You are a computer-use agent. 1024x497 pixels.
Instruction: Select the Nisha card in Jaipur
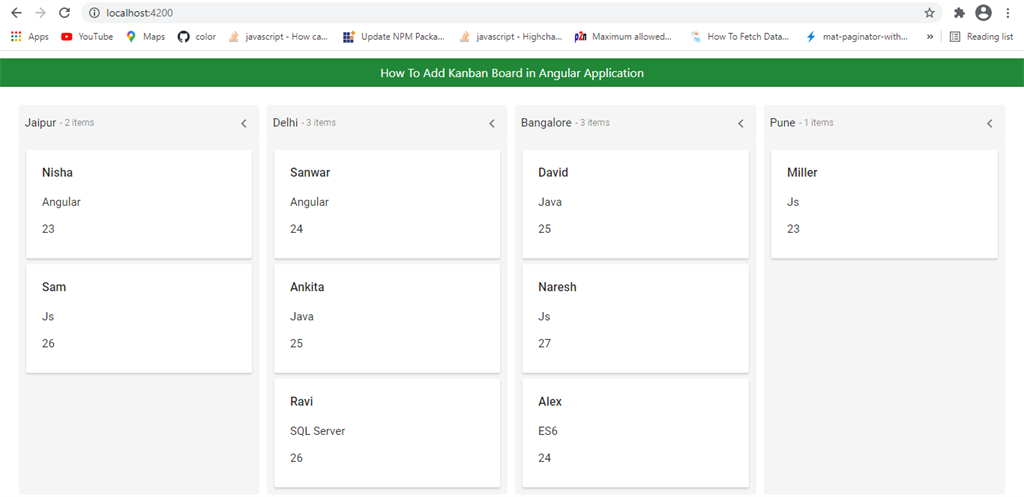(x=139, y=204)
